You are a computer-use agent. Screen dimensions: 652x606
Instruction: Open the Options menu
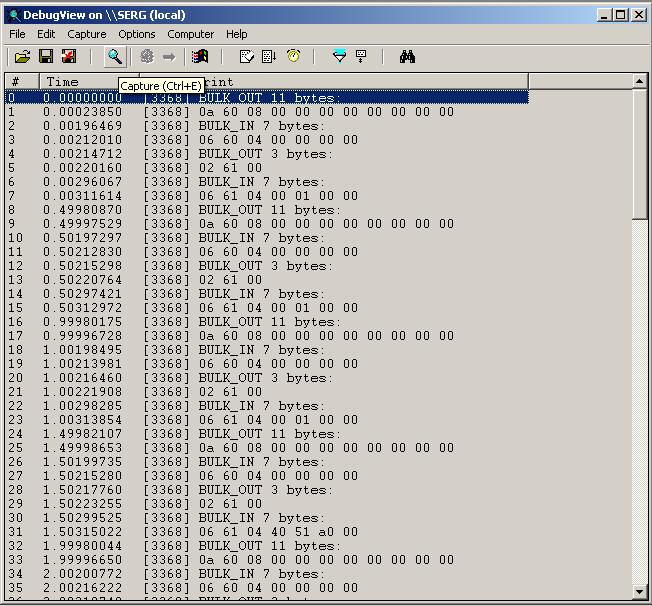(x=137, y=34)
